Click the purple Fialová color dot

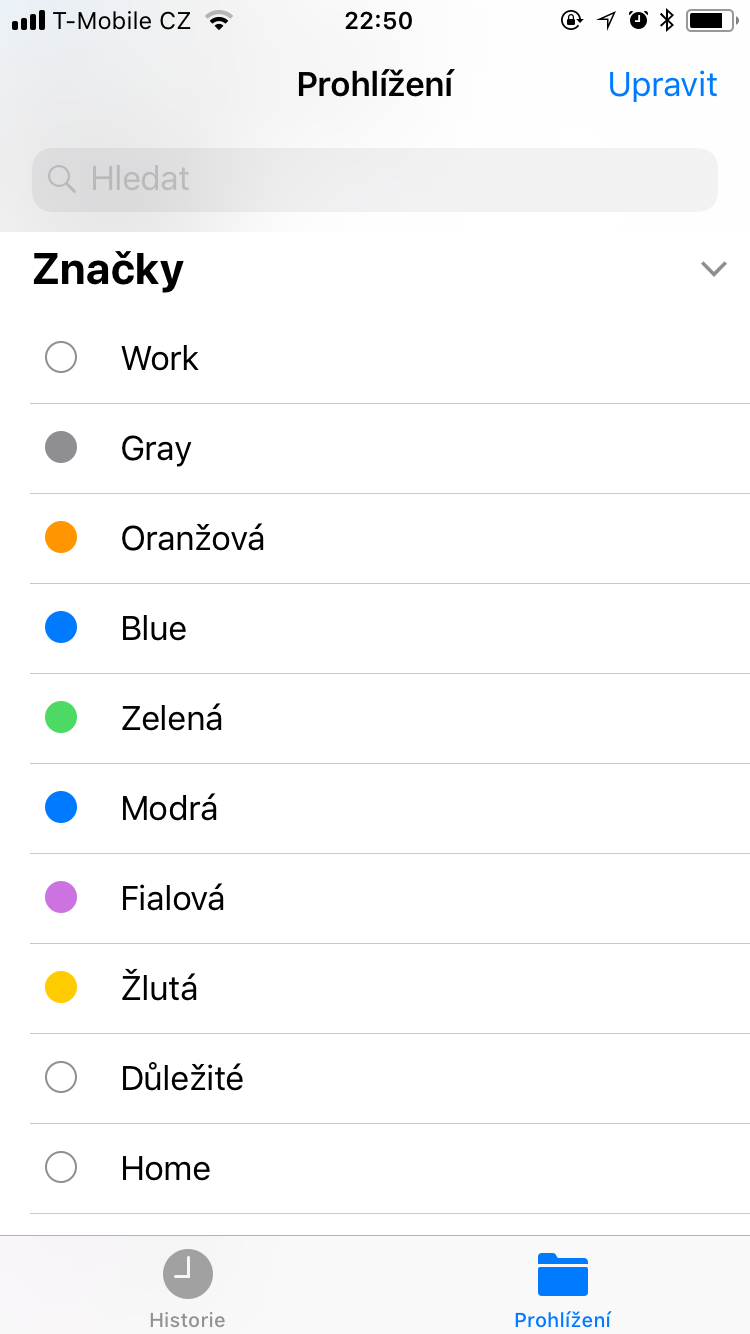61,898
